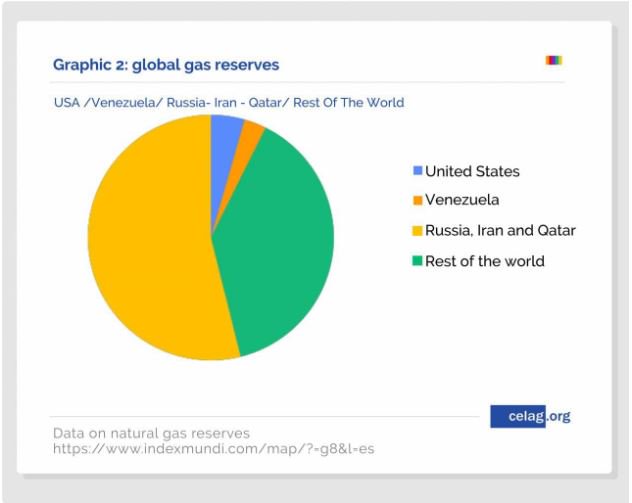632x503 pixels.
Task: Click the blue United States legend swatch
Action: point(418,170)
